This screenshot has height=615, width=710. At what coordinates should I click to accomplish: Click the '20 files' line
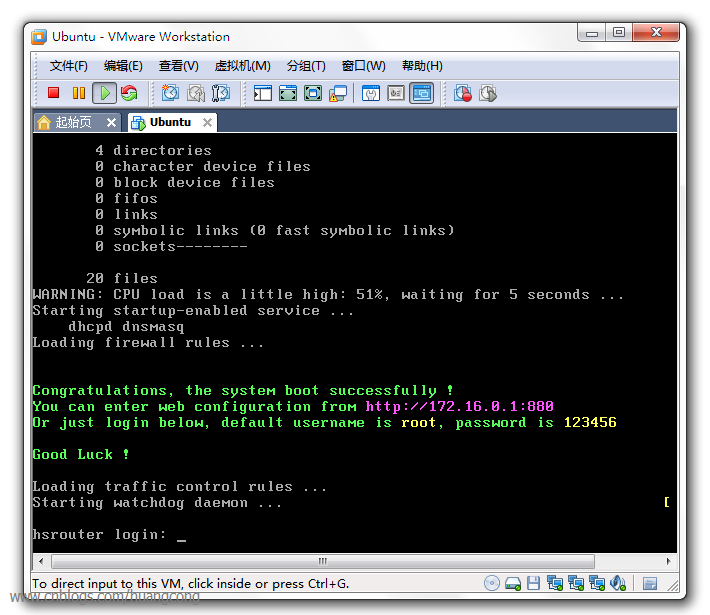[x=122, y=278]
